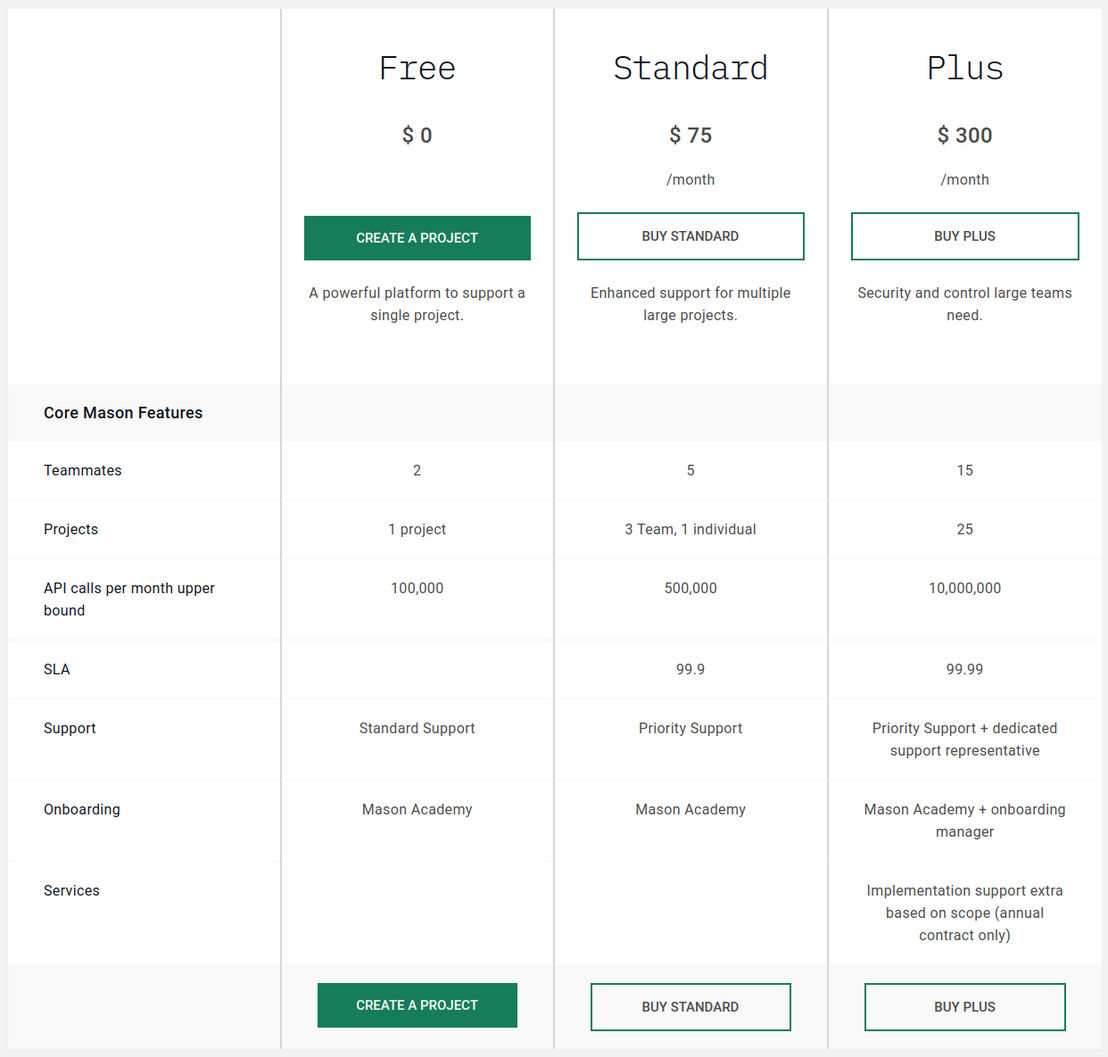
Task: Click the top BUY PLUS button
Action: (x=965, y=236)
